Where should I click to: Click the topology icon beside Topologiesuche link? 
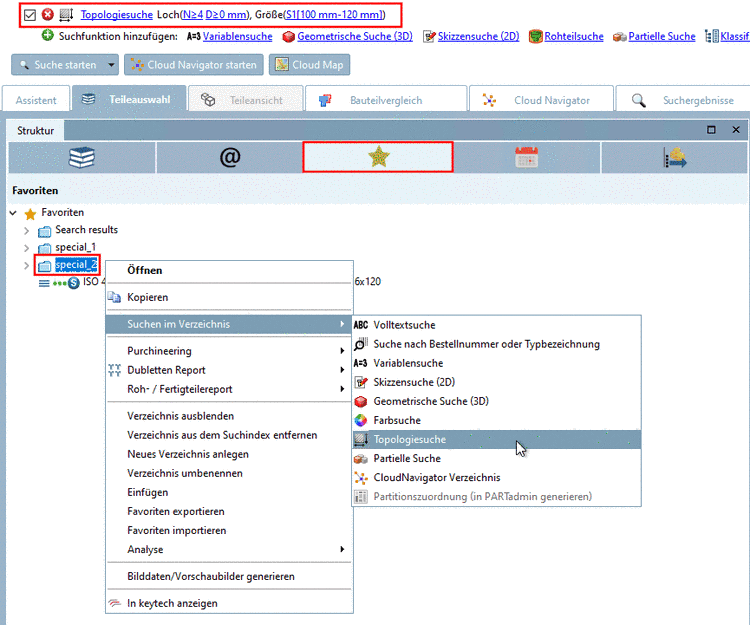coord(66,15)
